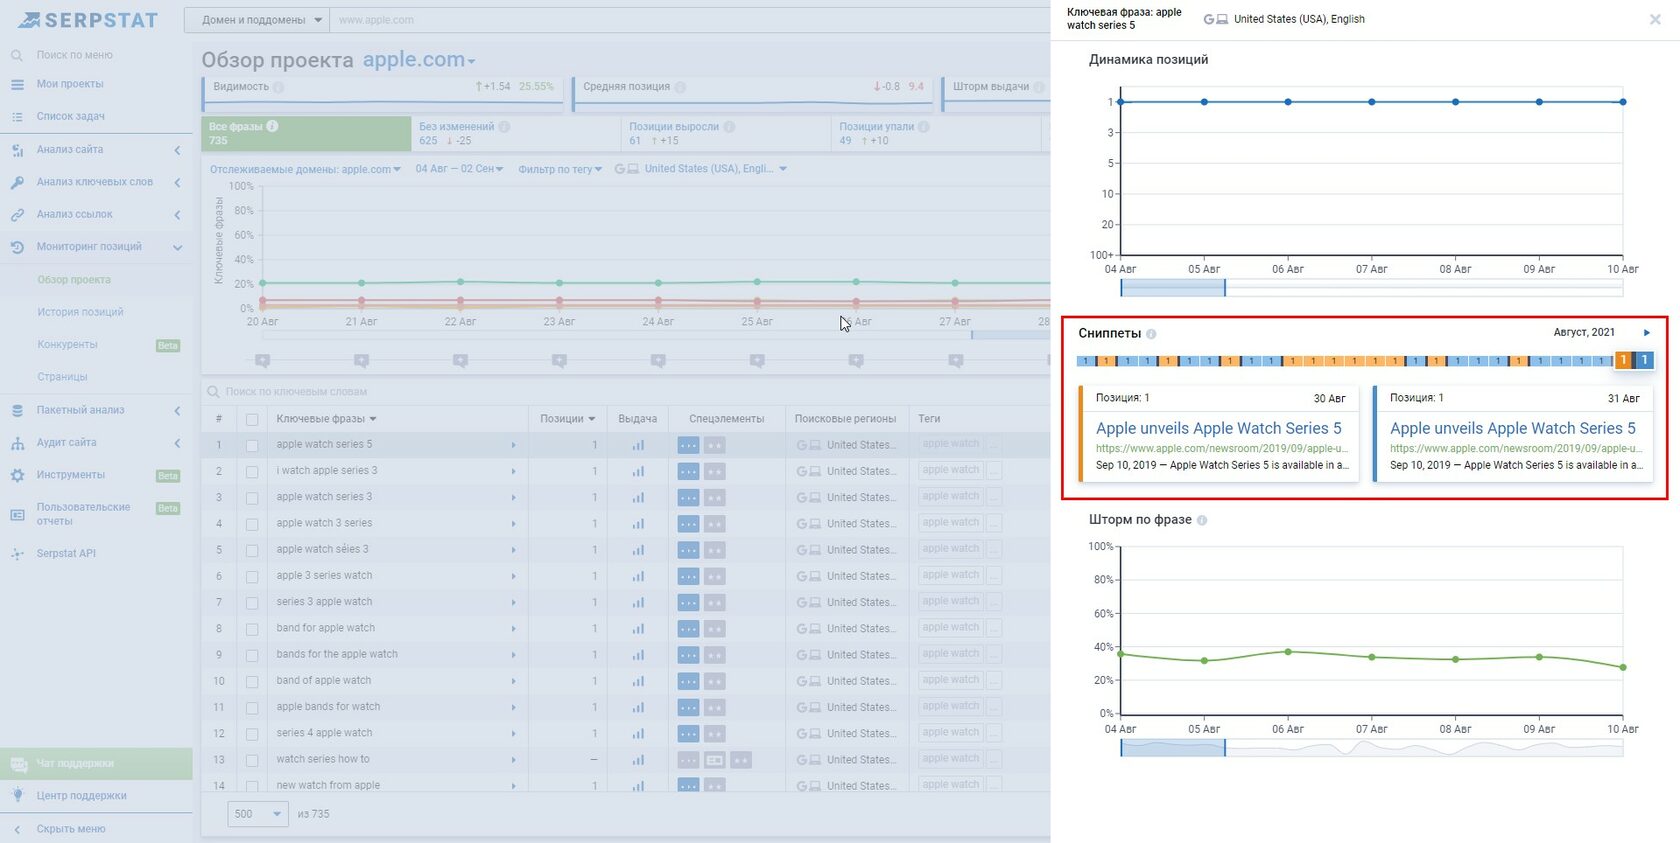Open Конкуренты menu item
This screenshot has height=843, width=1680.
[67, 344]
